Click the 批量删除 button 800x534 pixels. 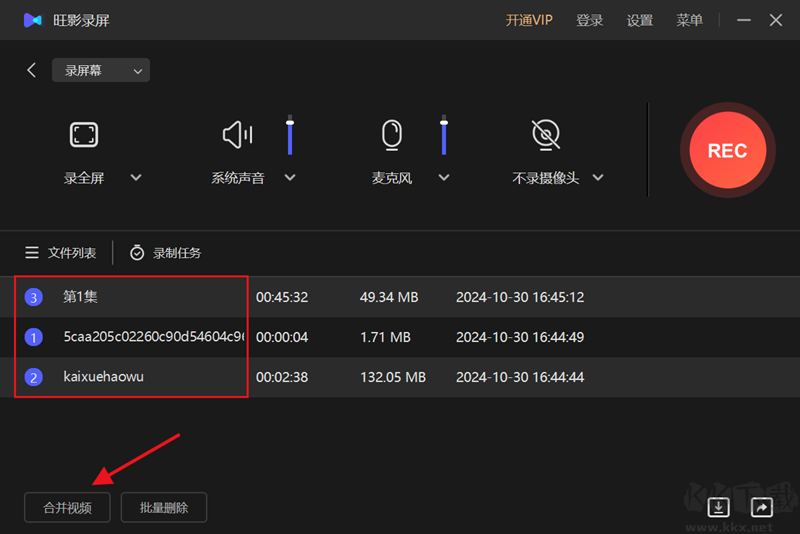point(164,507)
